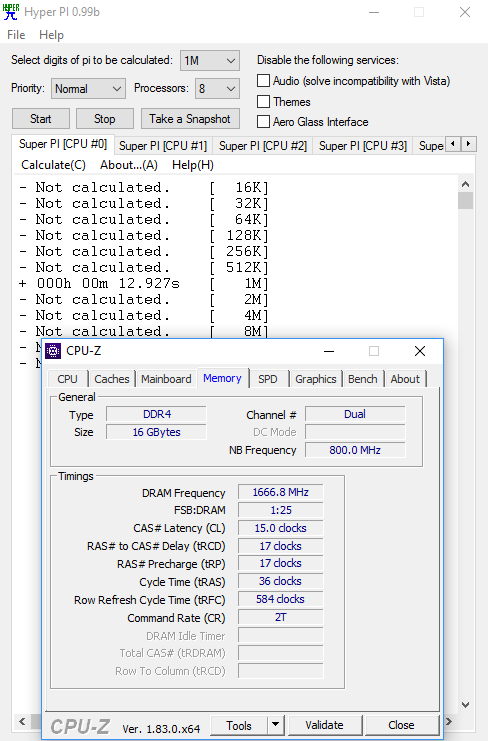
Task: Open the About tab in CPU-Z
Action: click(x=405, y=379)
